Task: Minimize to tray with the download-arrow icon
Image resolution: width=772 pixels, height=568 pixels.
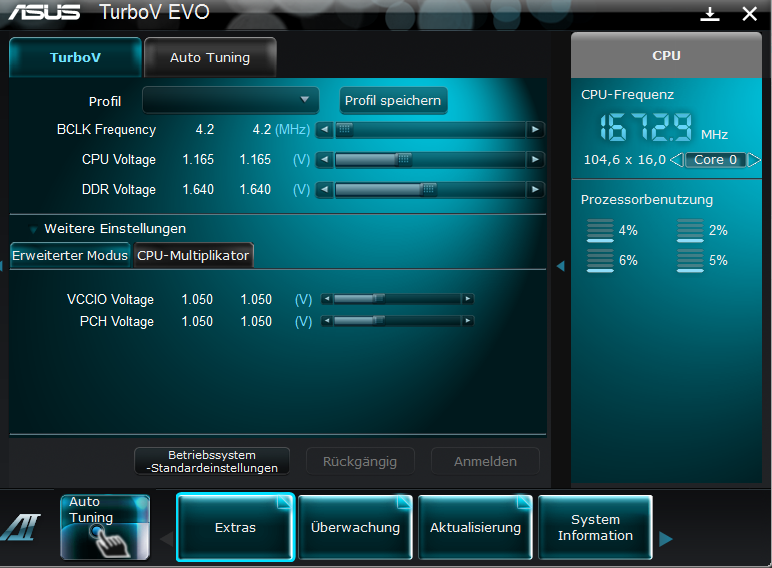Action: (709, 14)
